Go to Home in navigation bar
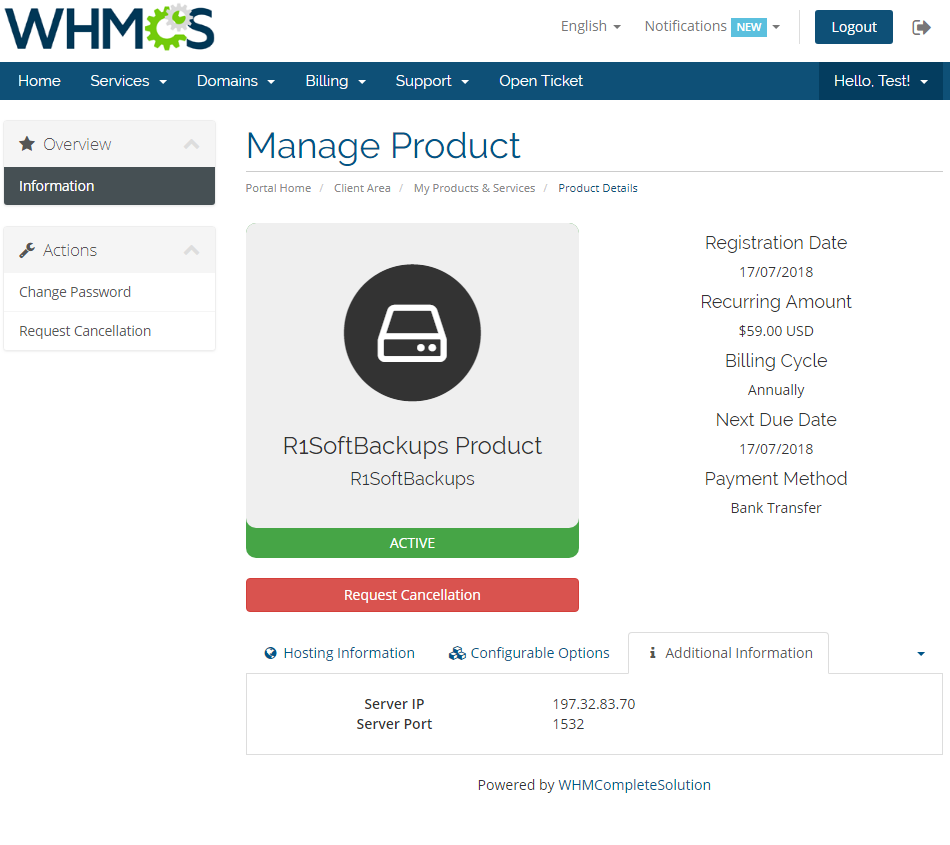Screen dimensions: 950x845 (x=39, y=81)
